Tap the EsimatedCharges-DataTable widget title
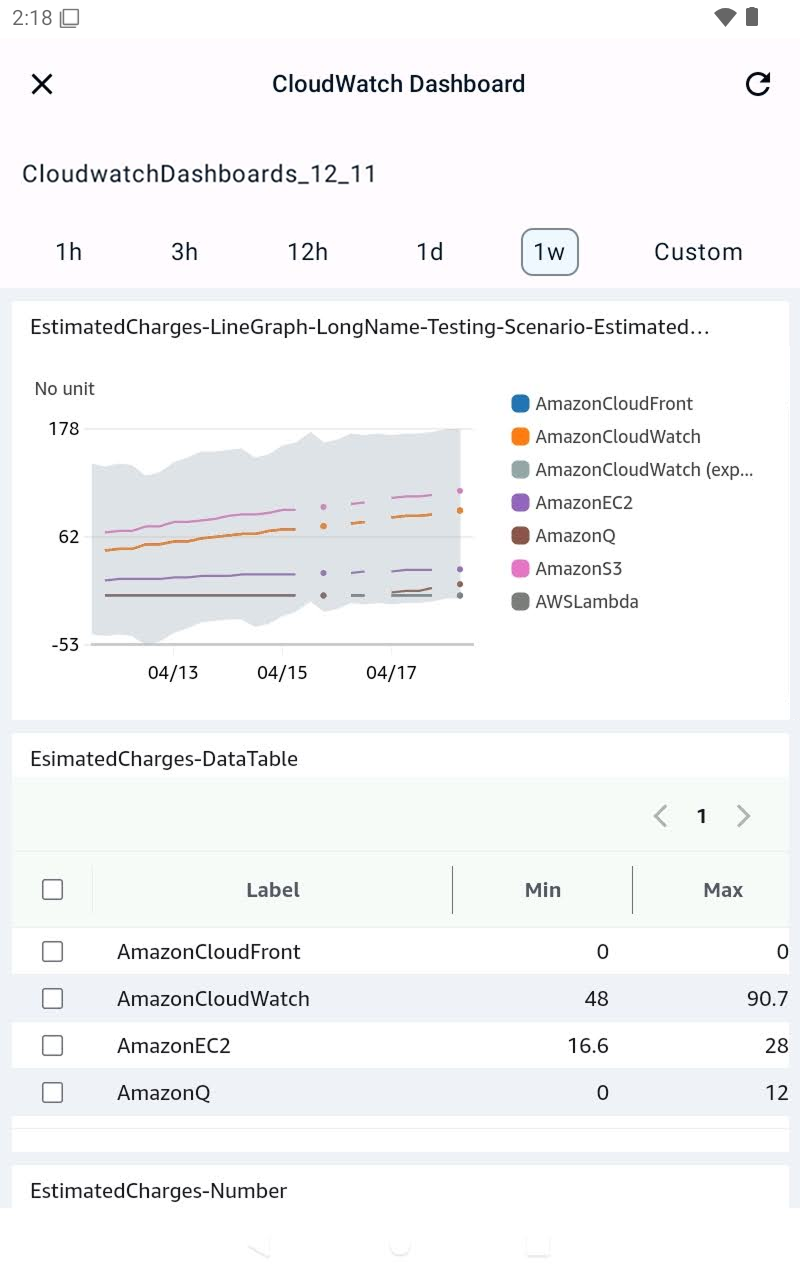The height and width of the screenshot is (1280, 800). click(x=164, y=759)
